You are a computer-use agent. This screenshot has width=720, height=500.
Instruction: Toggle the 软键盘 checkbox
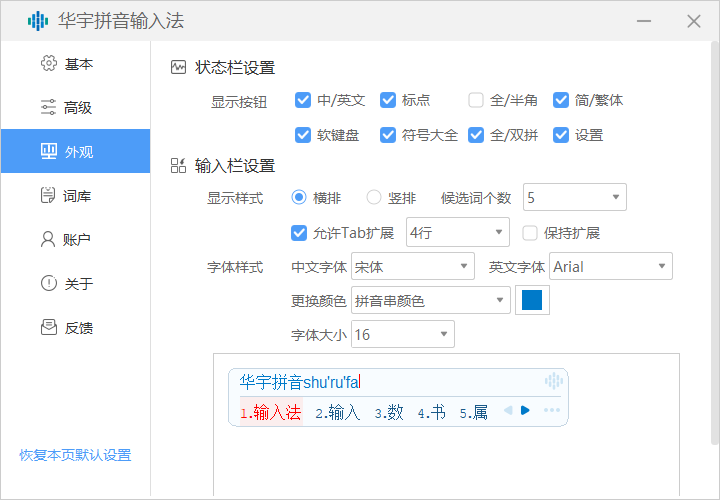303,135
